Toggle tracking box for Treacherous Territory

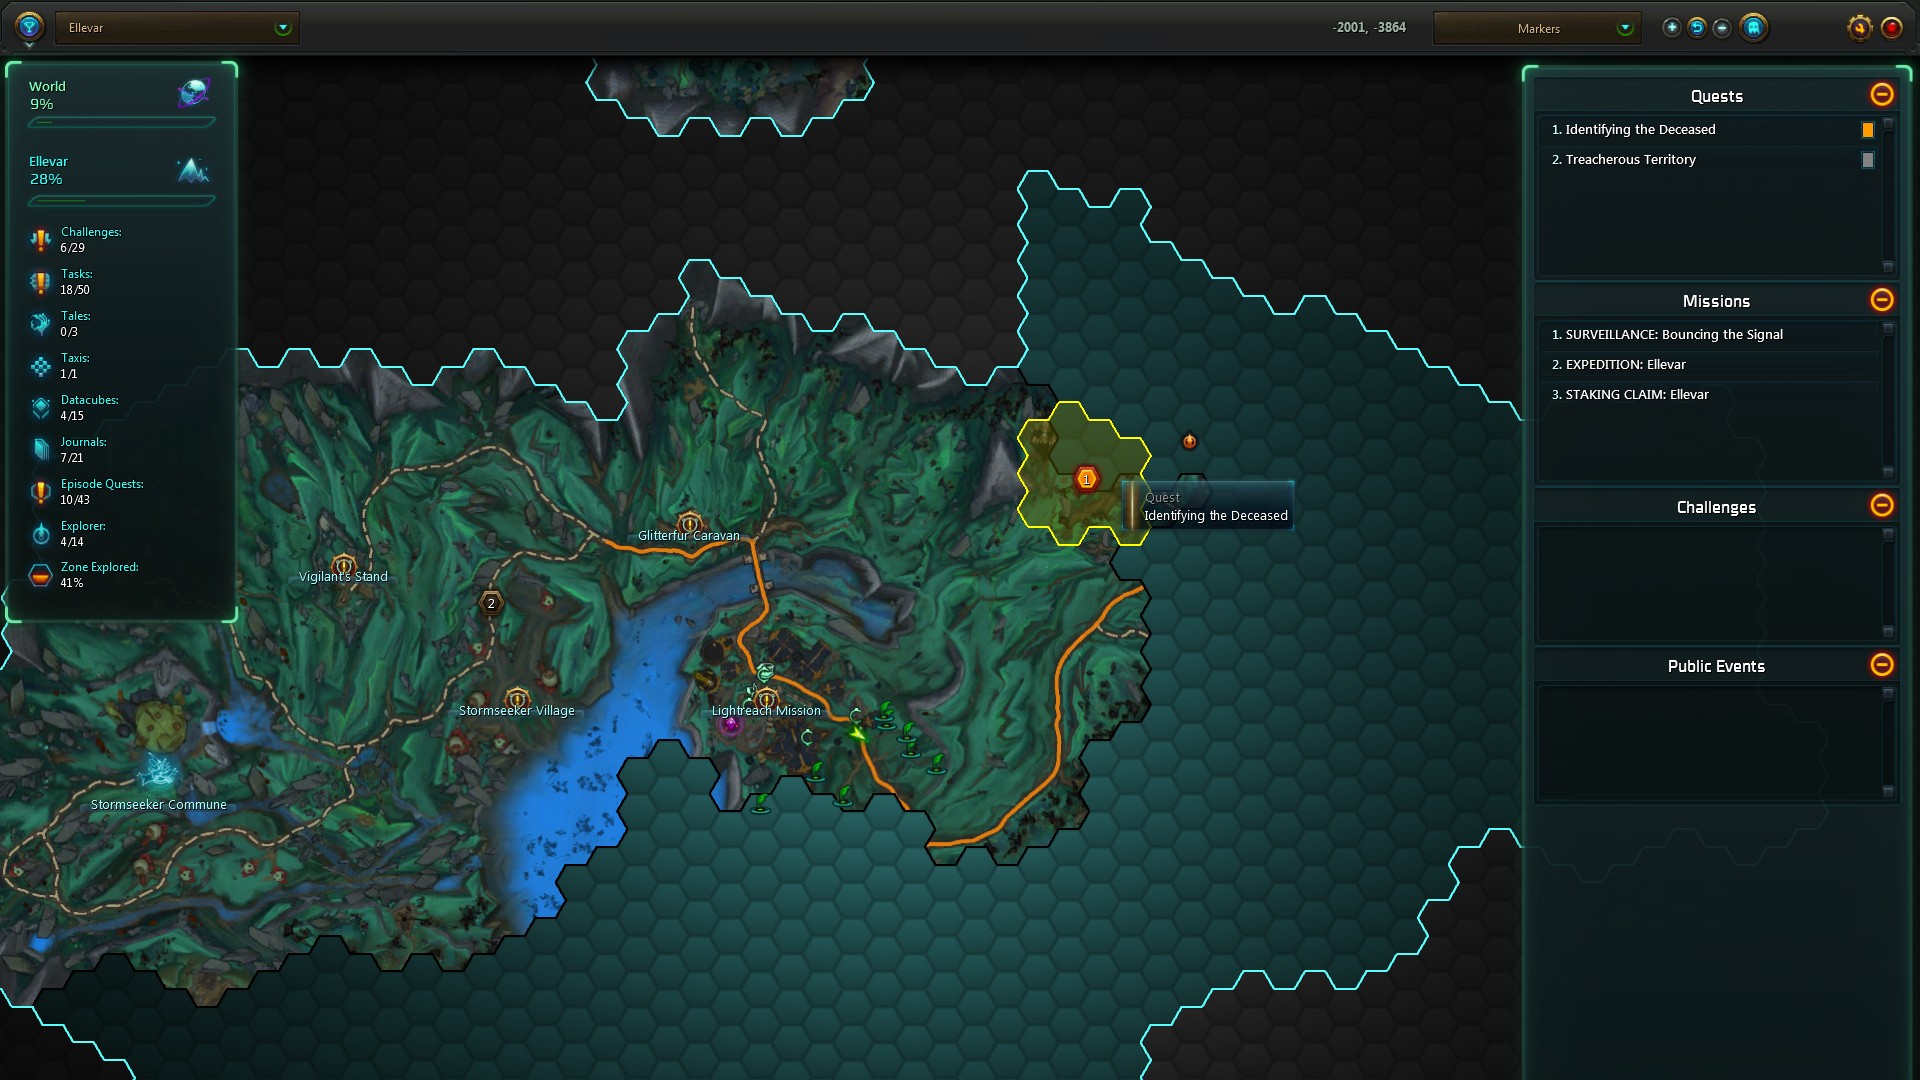1867,160
